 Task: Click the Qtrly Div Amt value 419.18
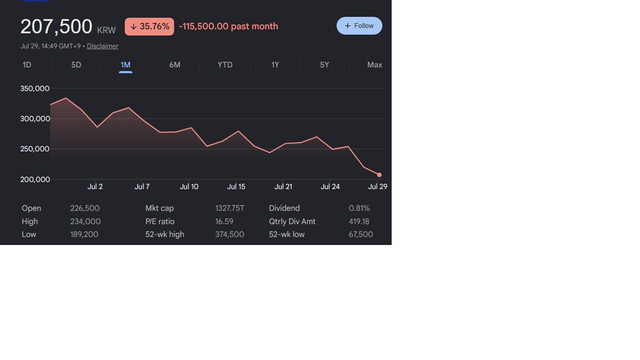pos(359,222)
